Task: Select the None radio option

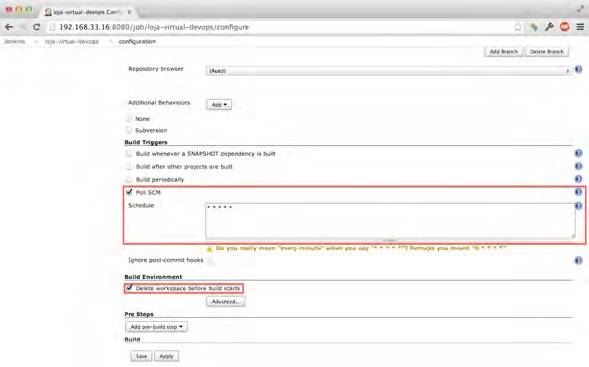Action: [x=129, y=119]
